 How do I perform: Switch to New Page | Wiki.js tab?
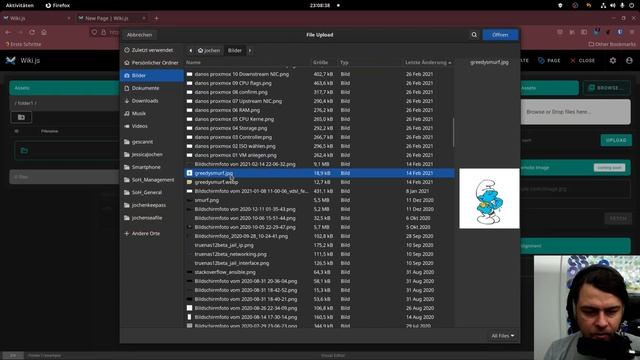click(x=111, y=18)
